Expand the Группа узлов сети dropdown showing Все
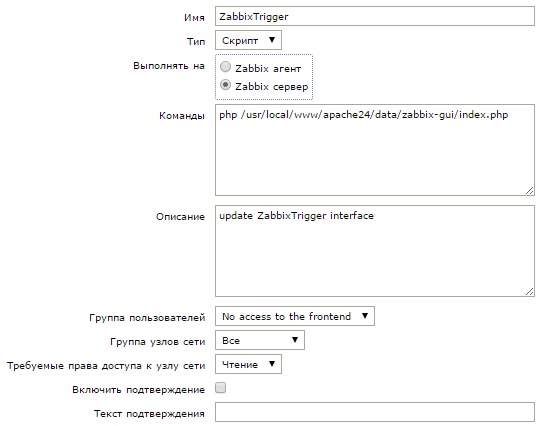541x426 pixels. tap(260, 340)
